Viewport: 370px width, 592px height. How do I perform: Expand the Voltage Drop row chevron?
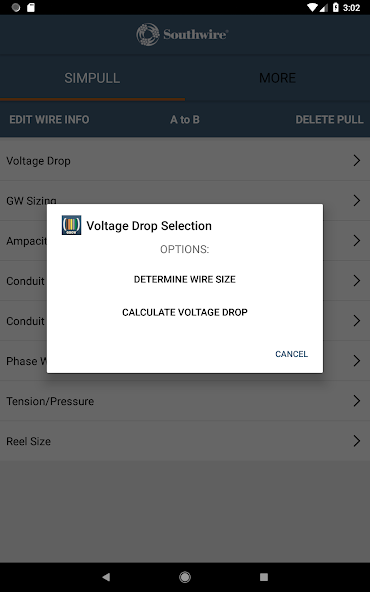tap(356, 160)
